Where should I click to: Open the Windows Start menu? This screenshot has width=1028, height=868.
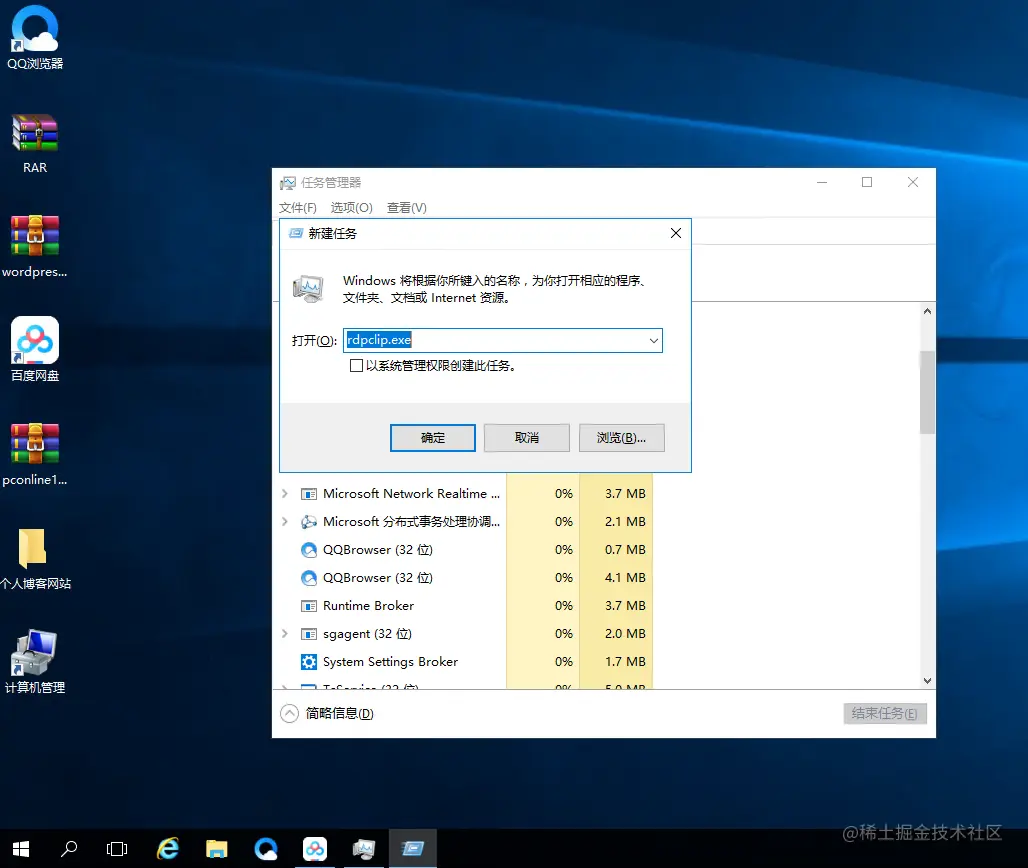pos(21,849)
